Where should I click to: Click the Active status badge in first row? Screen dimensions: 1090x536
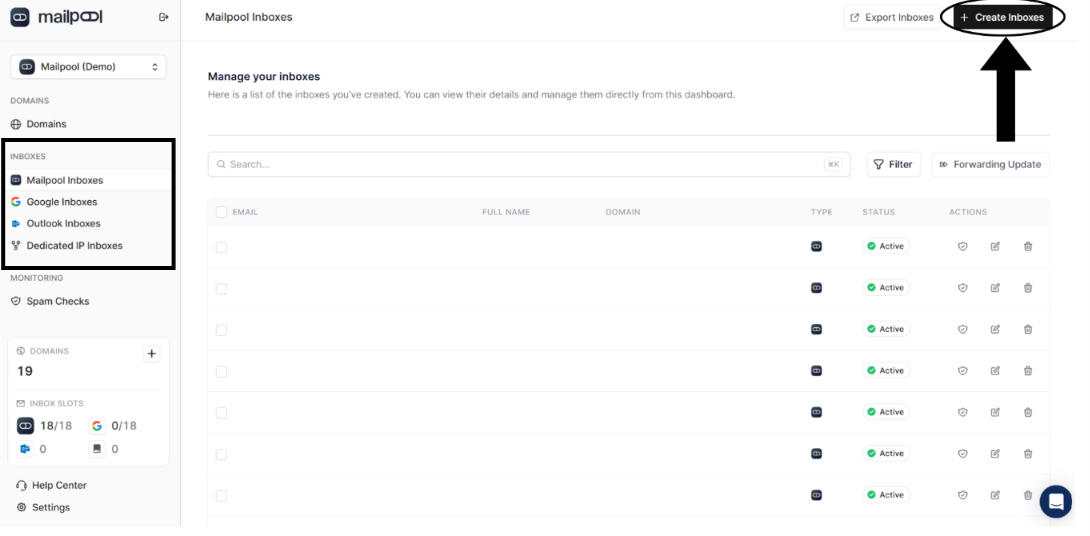pos(886,246)
